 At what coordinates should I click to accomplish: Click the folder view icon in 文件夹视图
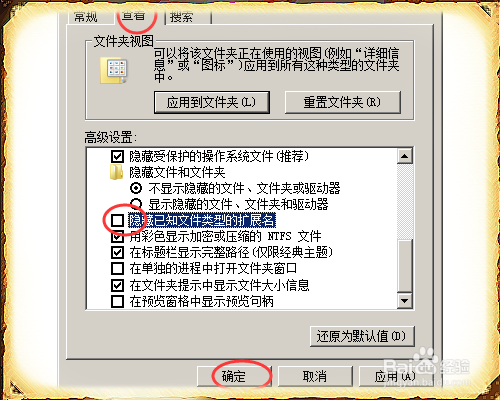pos(114,71)
